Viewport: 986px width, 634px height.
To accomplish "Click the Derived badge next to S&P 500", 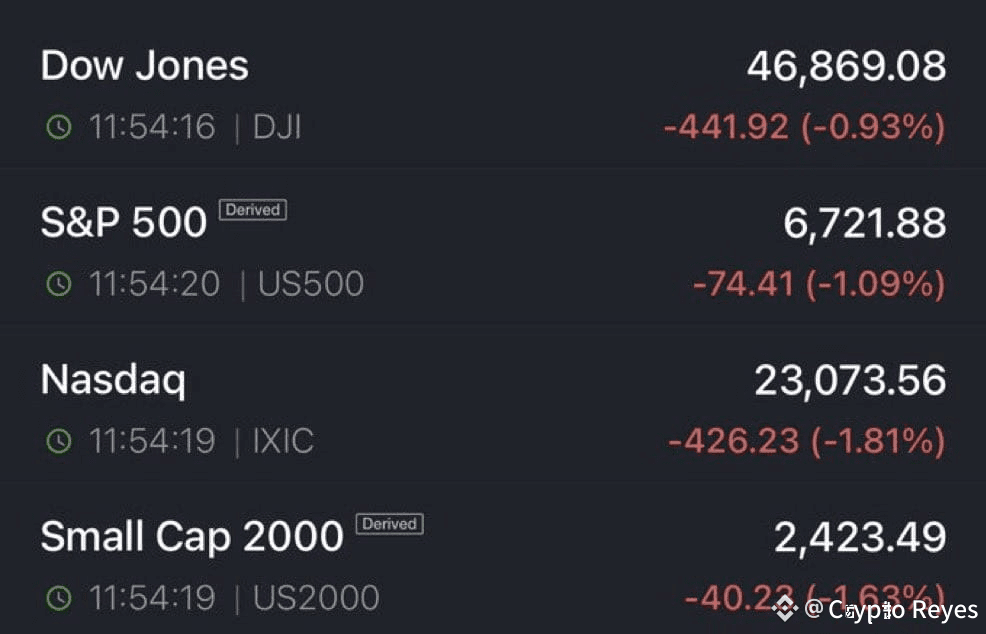I will 253,210.
